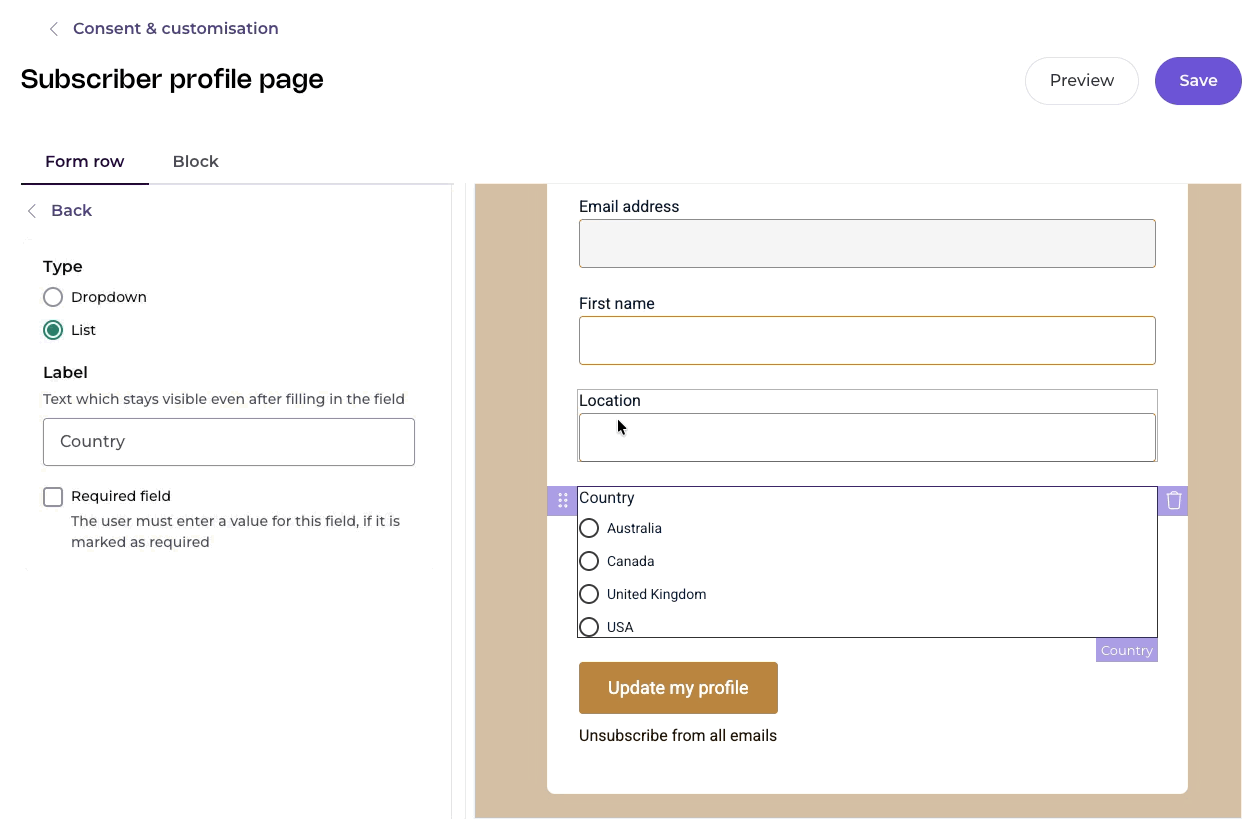This screenshot has width=1256, height=830.
Task: Click the chevron icon next to Back
Action: (32, 211)
